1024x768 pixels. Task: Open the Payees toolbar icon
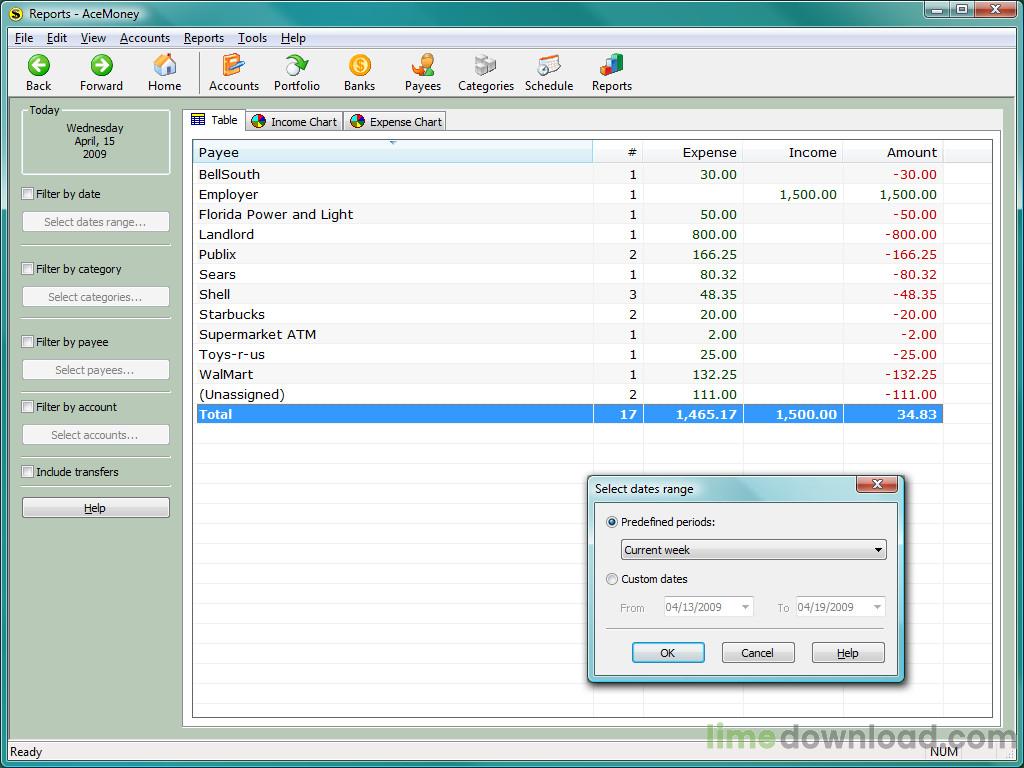point(423,65)
